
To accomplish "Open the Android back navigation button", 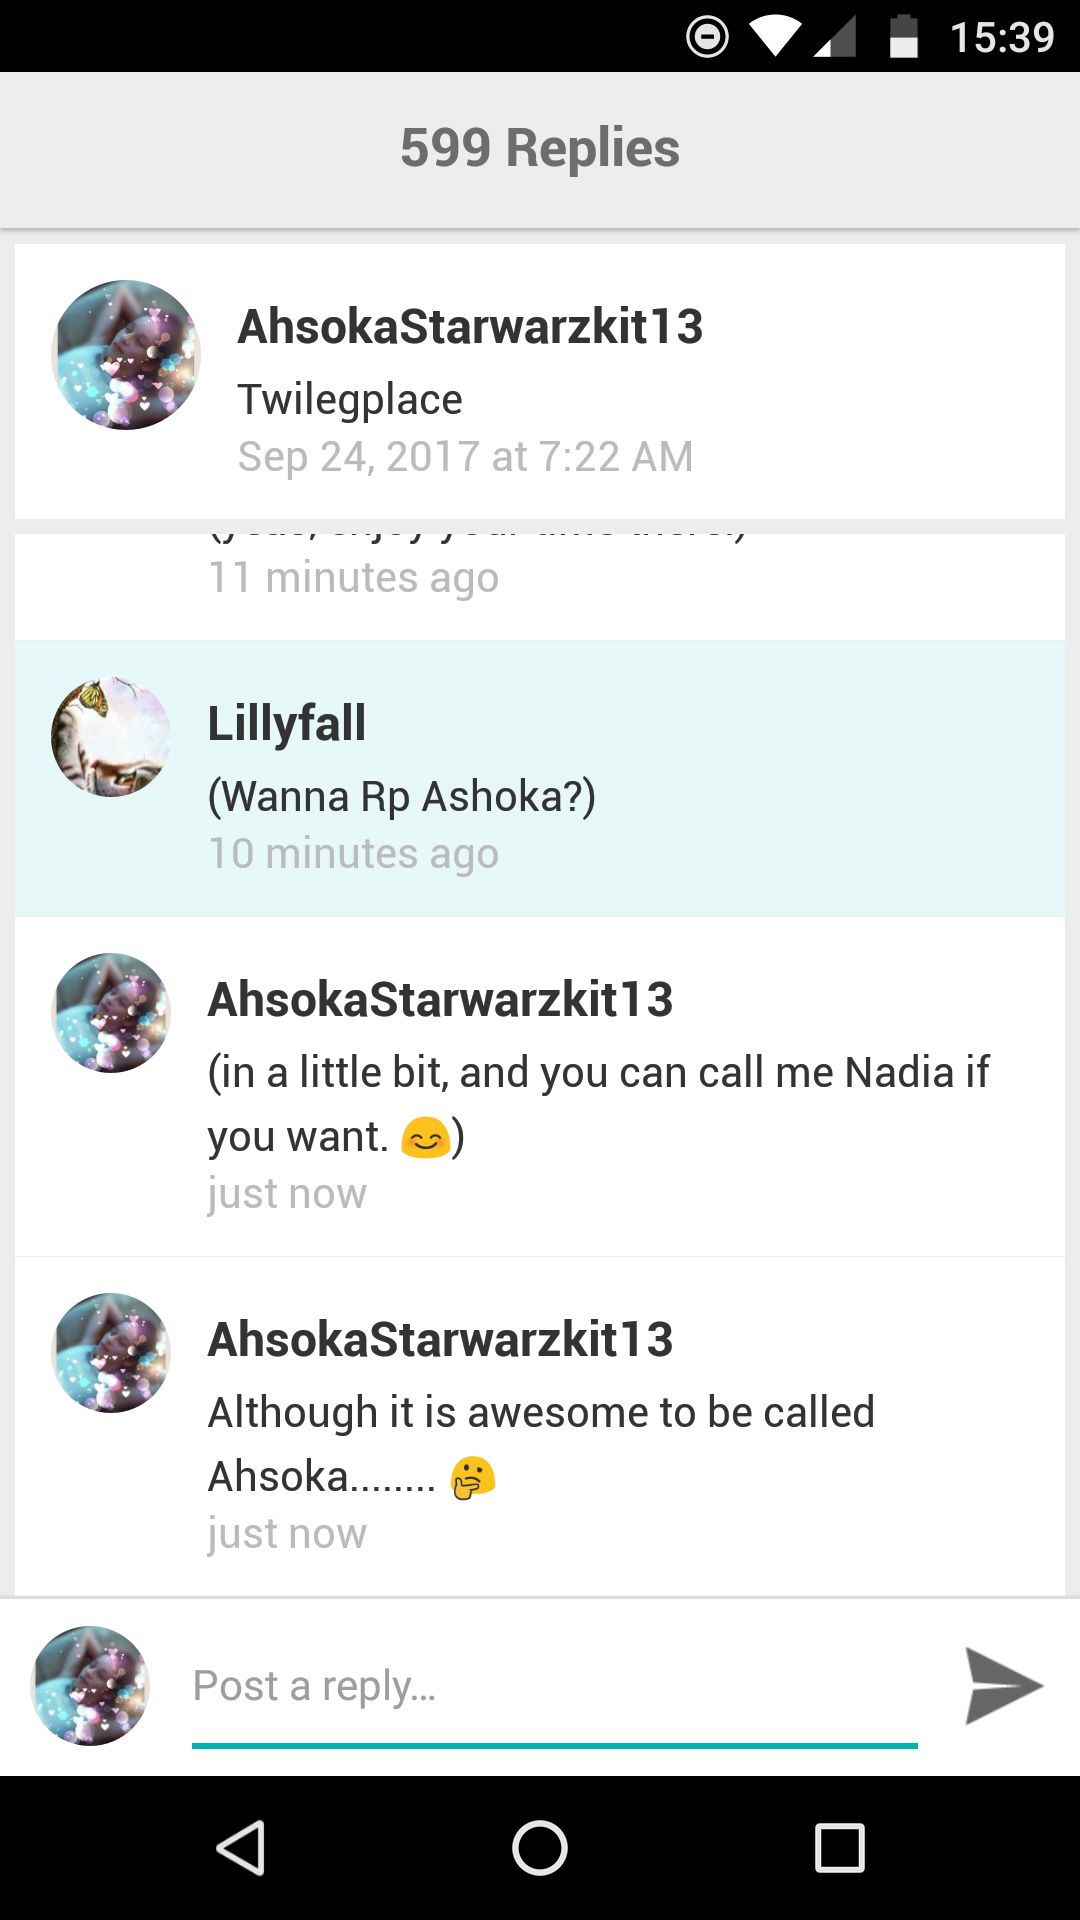I will tap(241, 1847).
